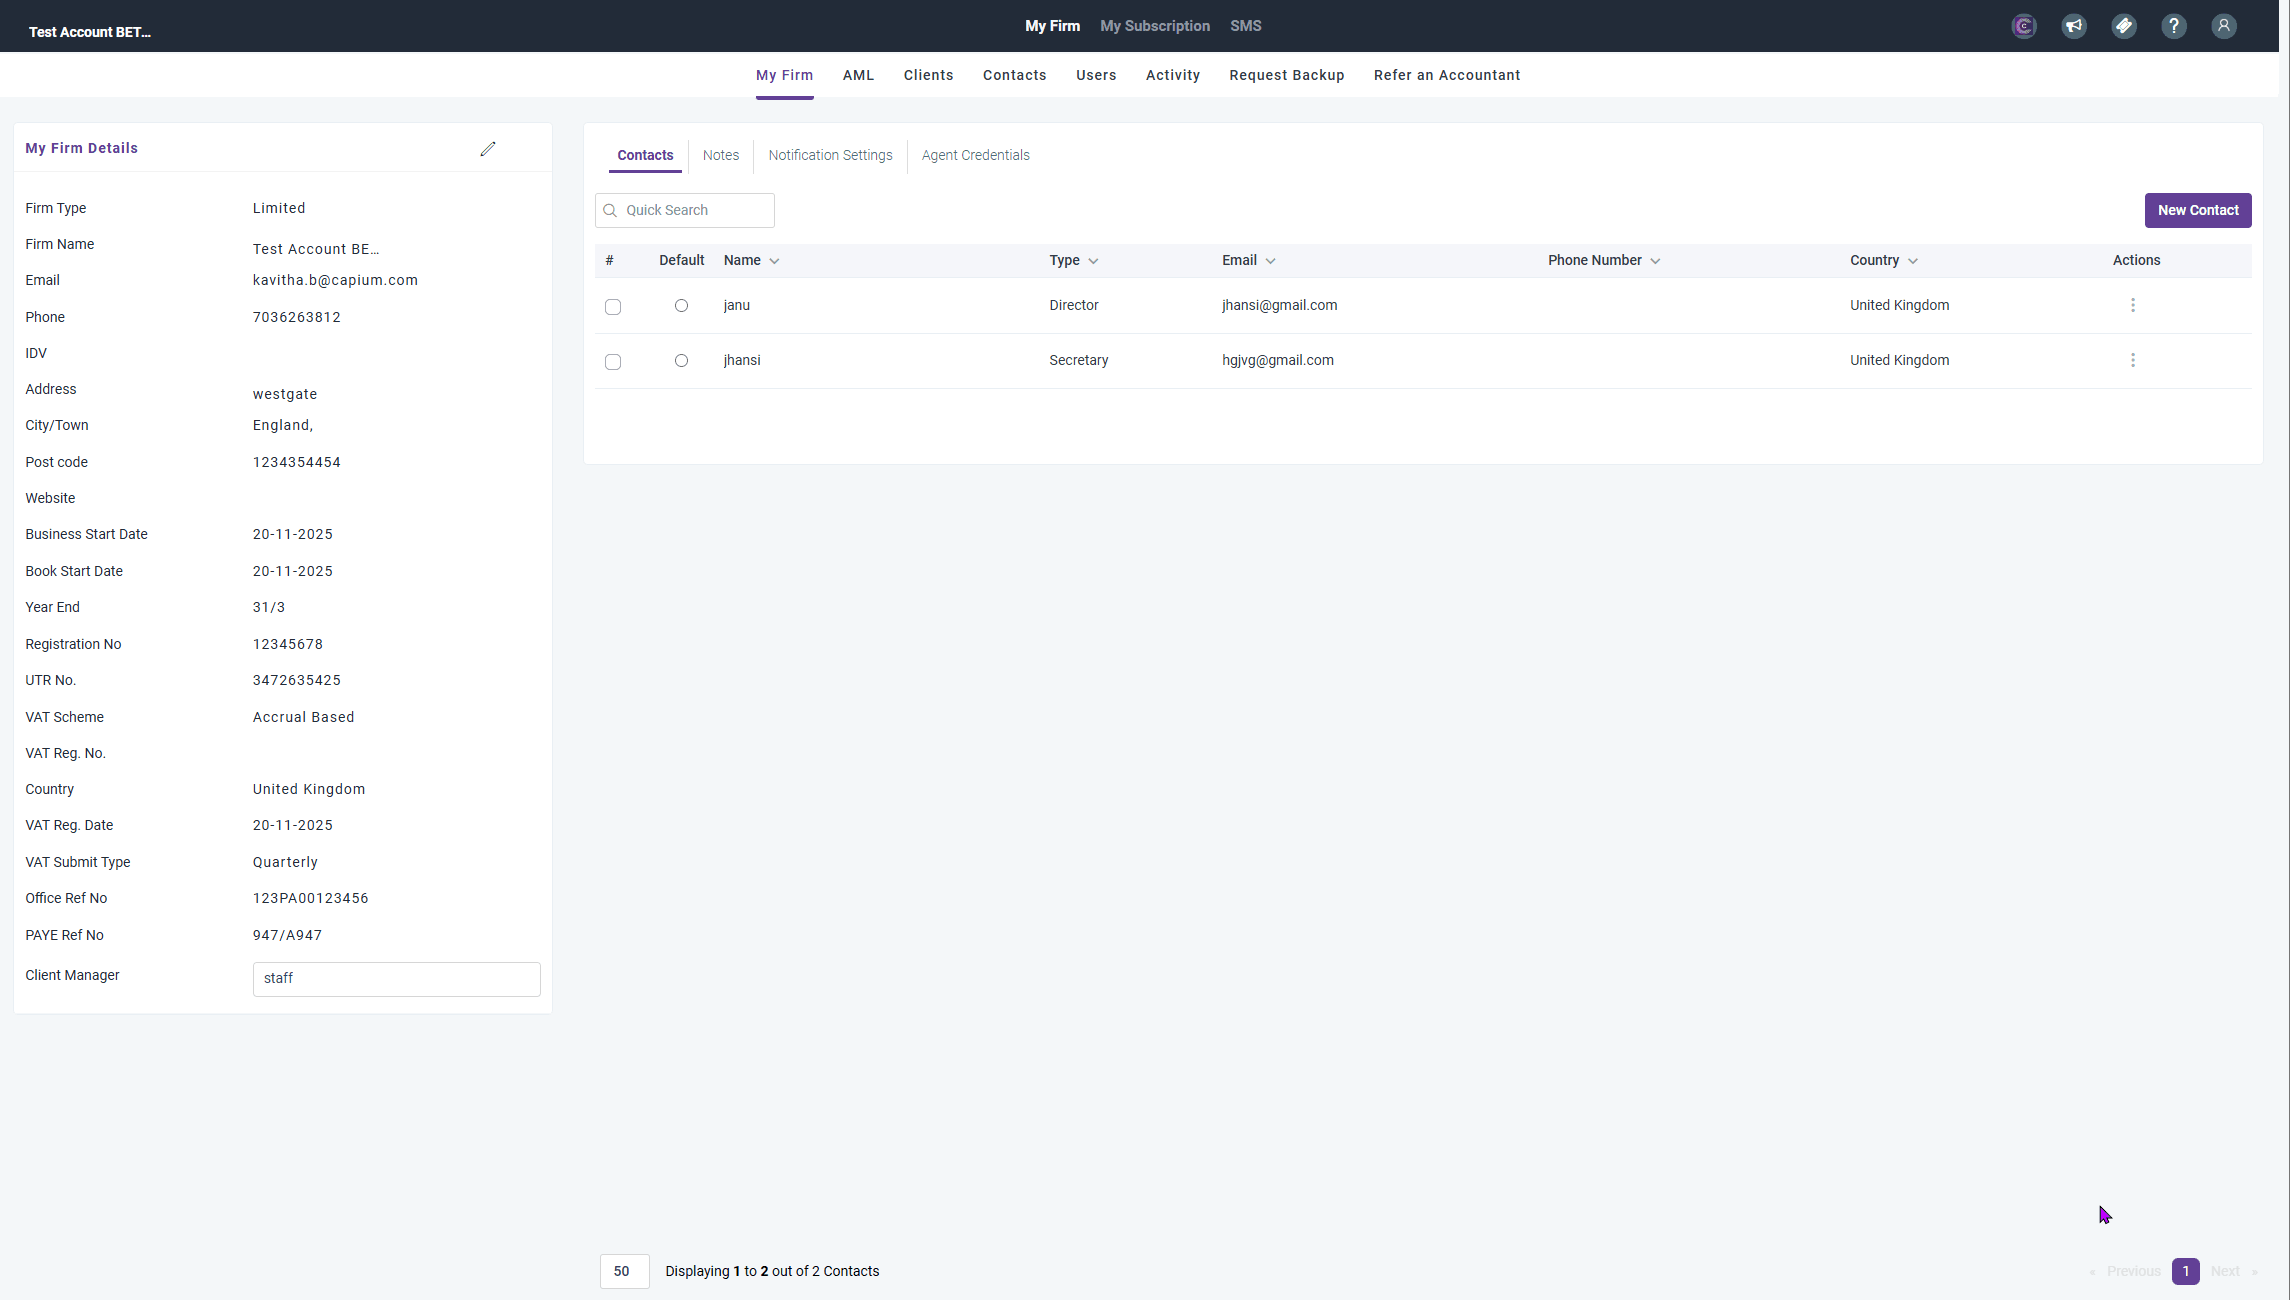
Task: Click the Quick Search input field
Action: (x=685, y=210)
